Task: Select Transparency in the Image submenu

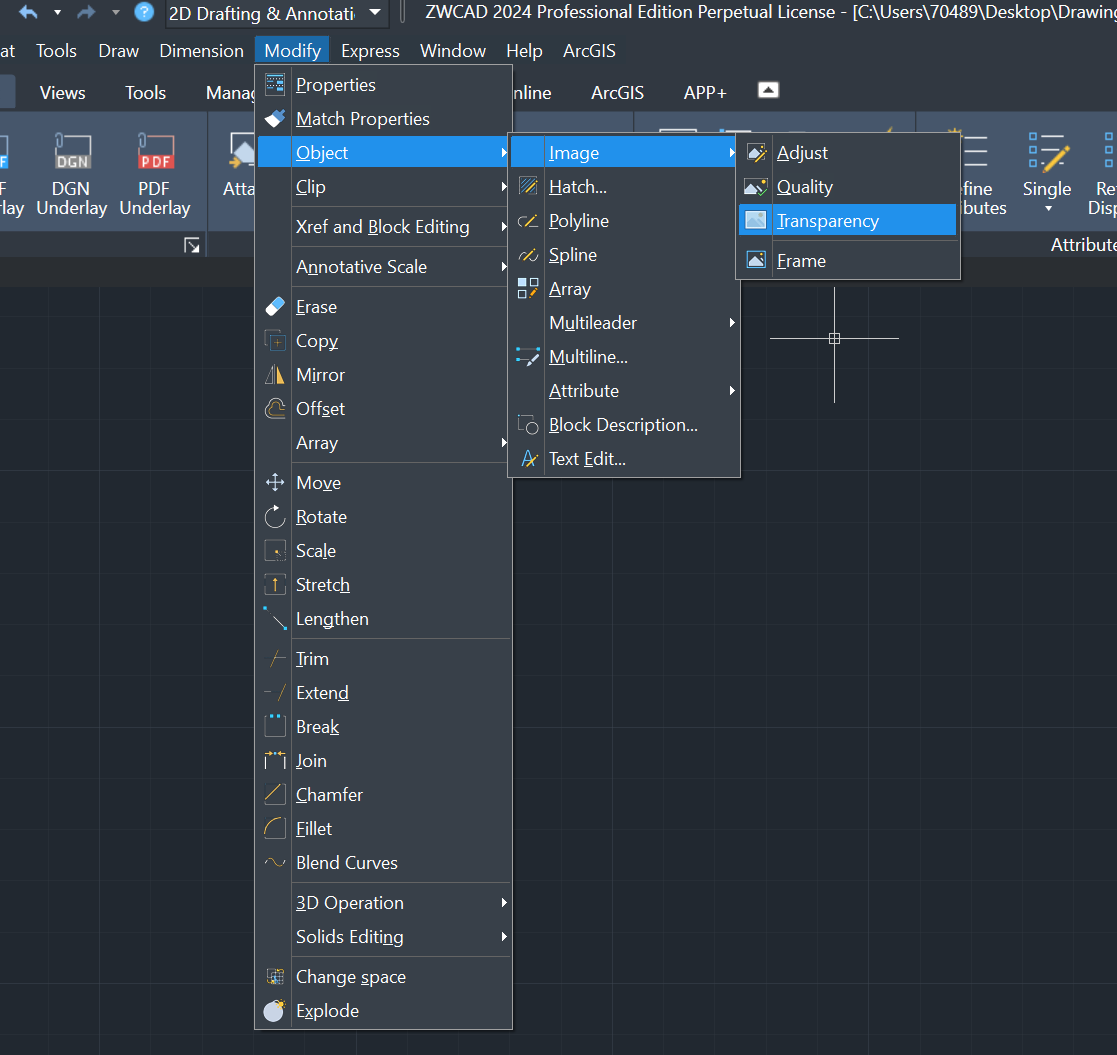Action: 848,221
